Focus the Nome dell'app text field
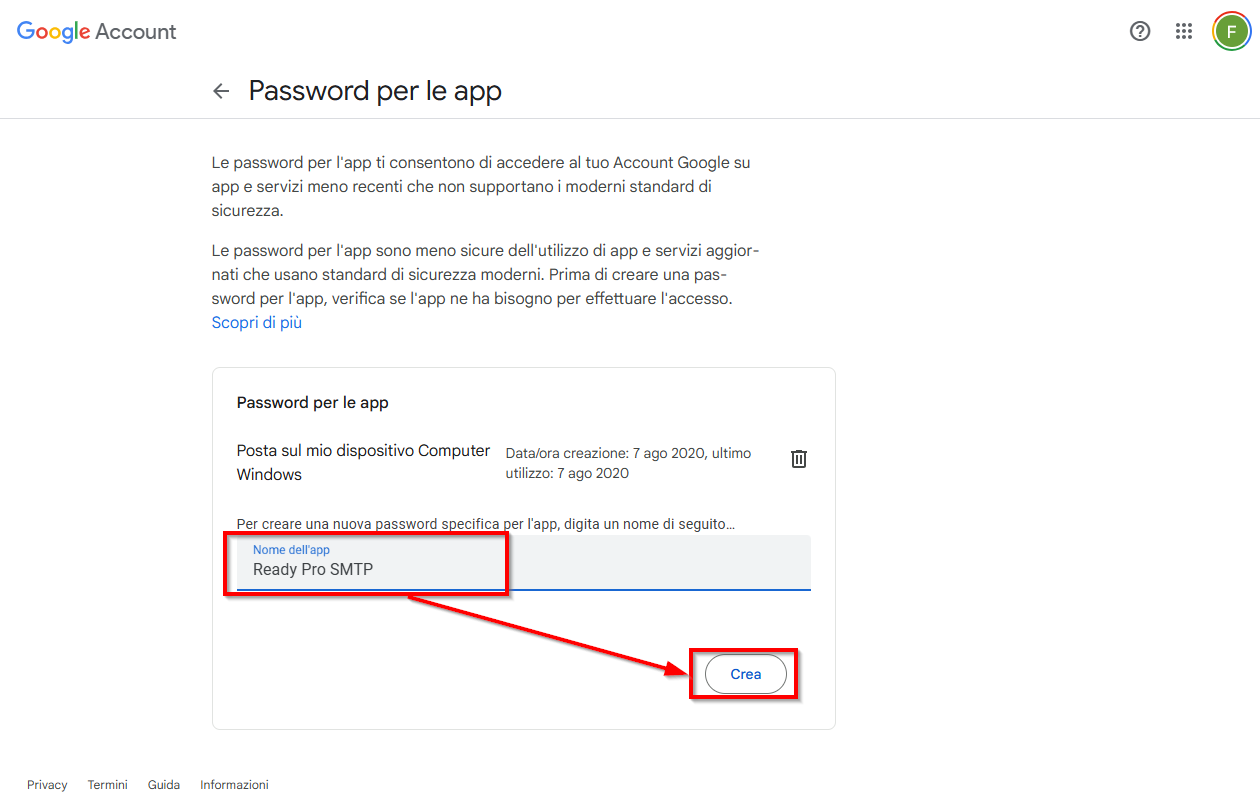 524,563
